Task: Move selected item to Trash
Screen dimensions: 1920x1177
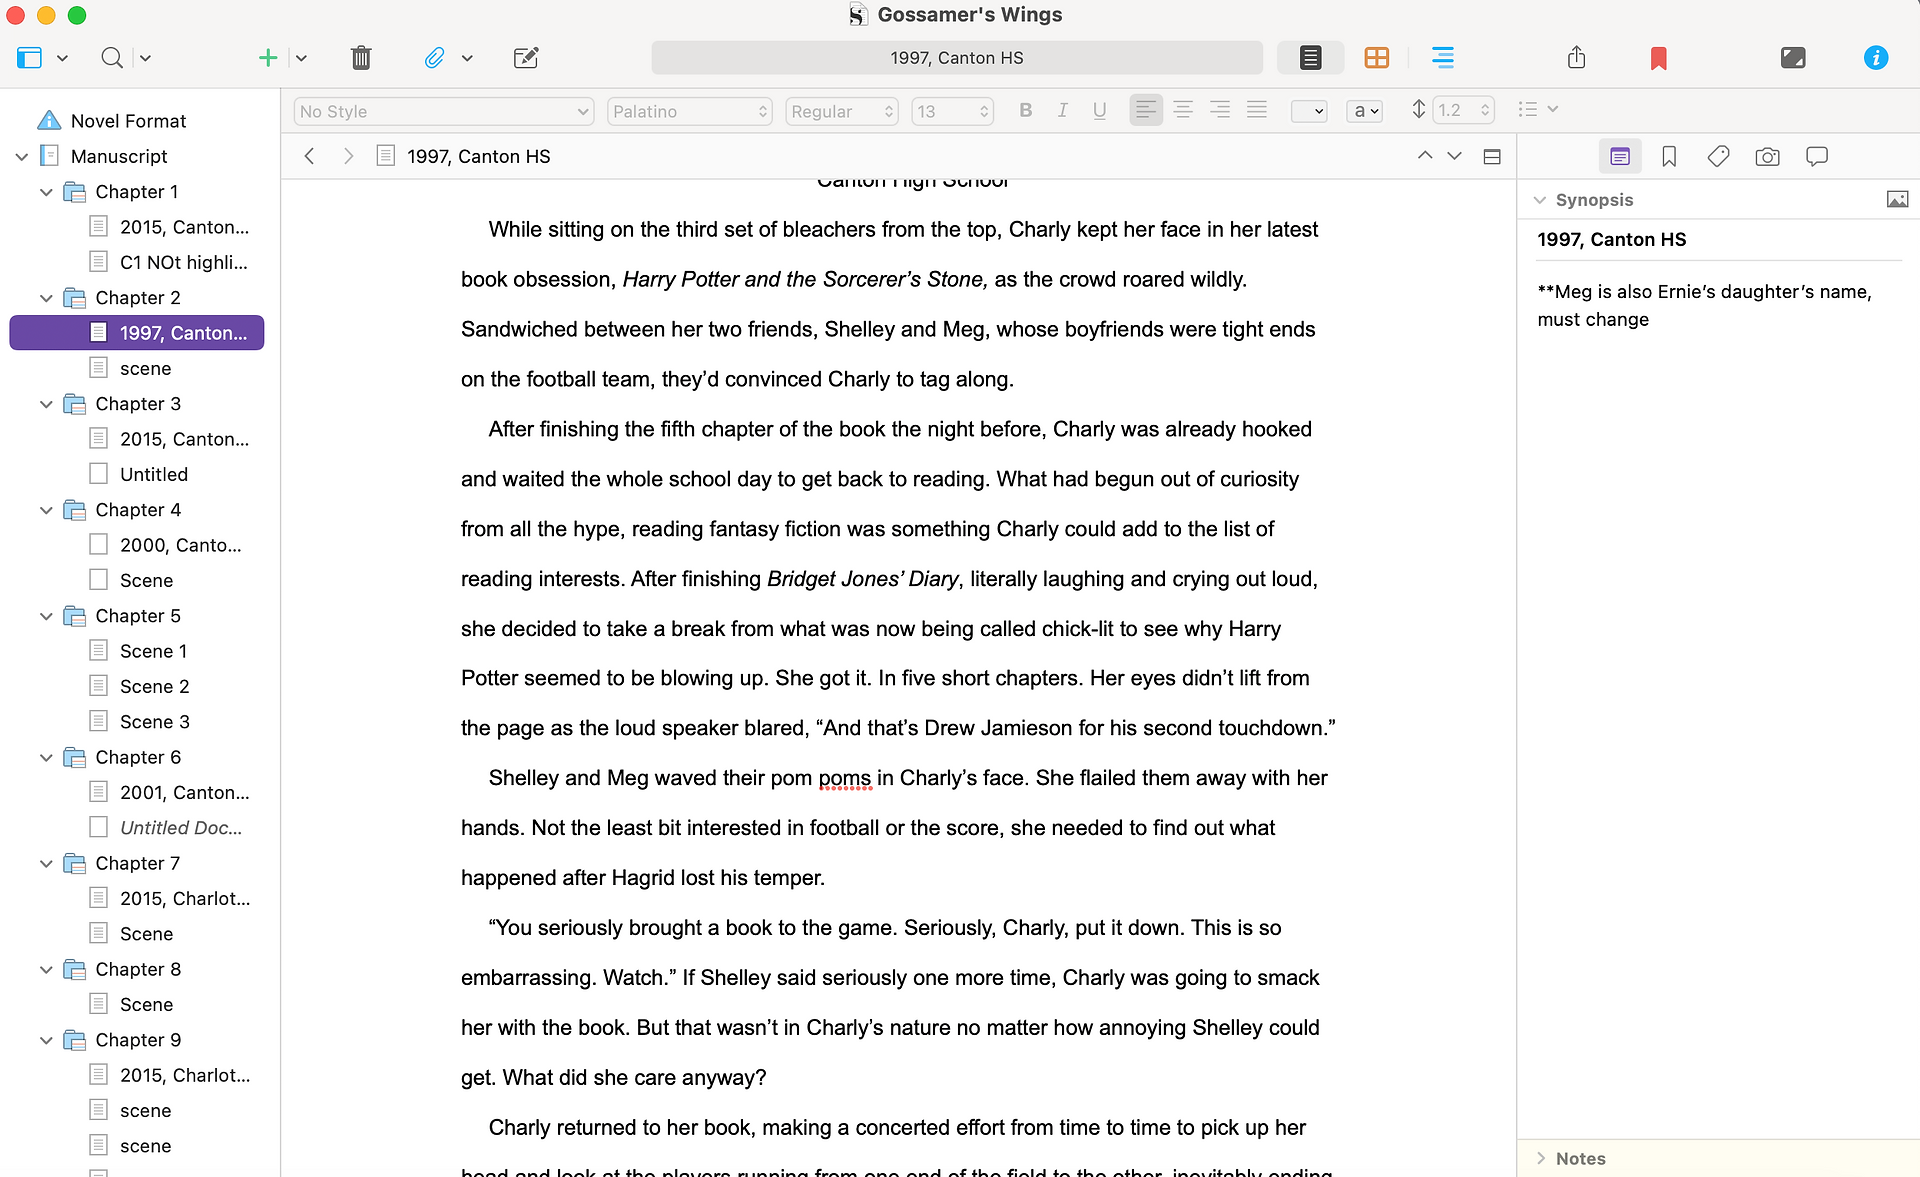Action: click(361, 58)
